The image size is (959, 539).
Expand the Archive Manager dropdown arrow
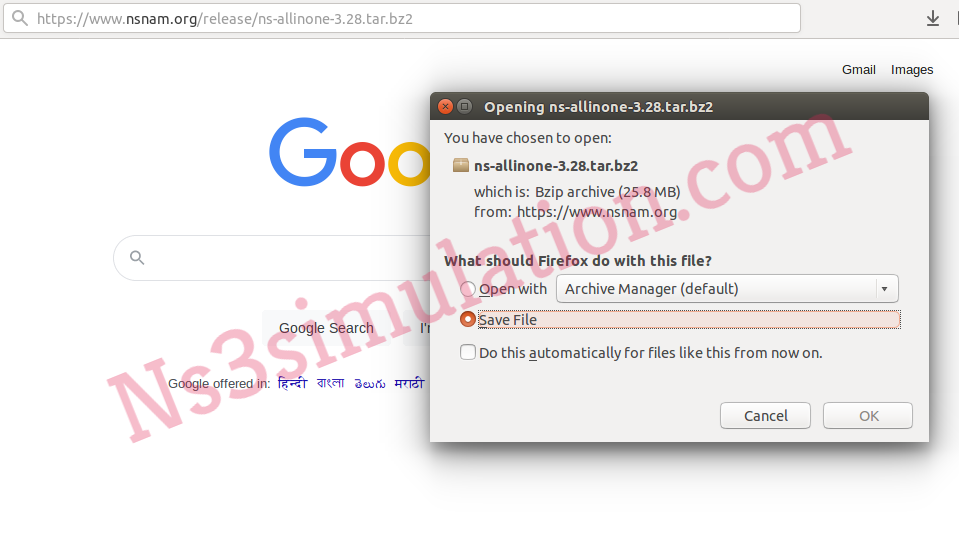click(884, 289)
